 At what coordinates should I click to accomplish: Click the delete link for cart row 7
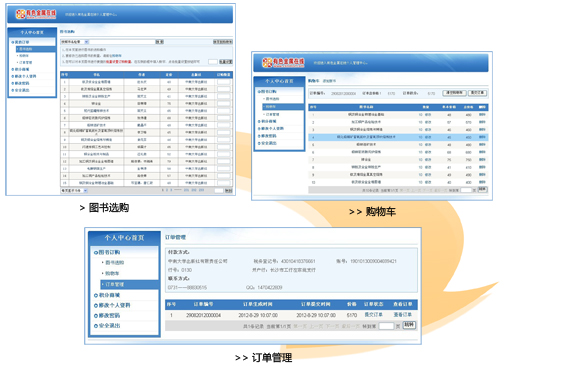coord(482,159)
